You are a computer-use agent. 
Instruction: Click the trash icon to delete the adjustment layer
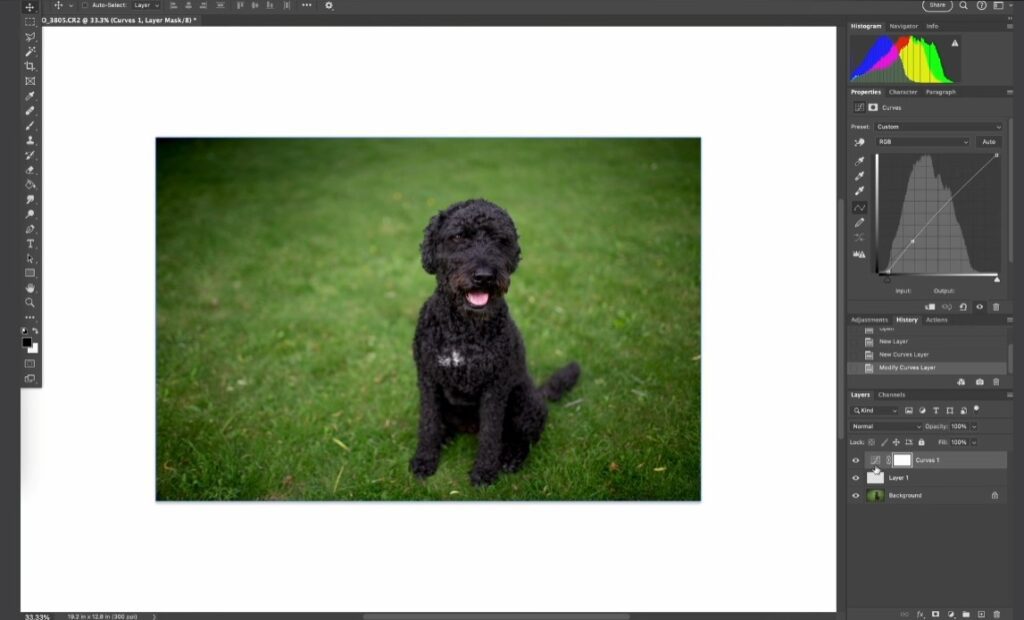click(x=996, y=307)
